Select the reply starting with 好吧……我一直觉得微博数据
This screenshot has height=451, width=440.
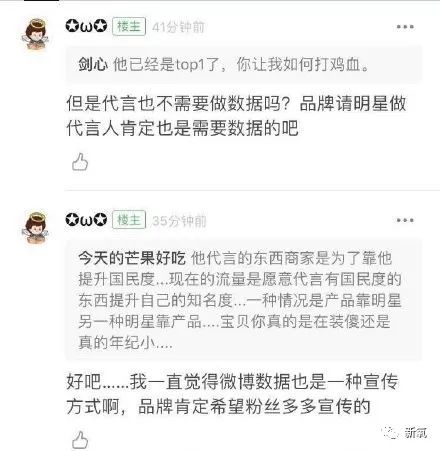coord(232,394)
